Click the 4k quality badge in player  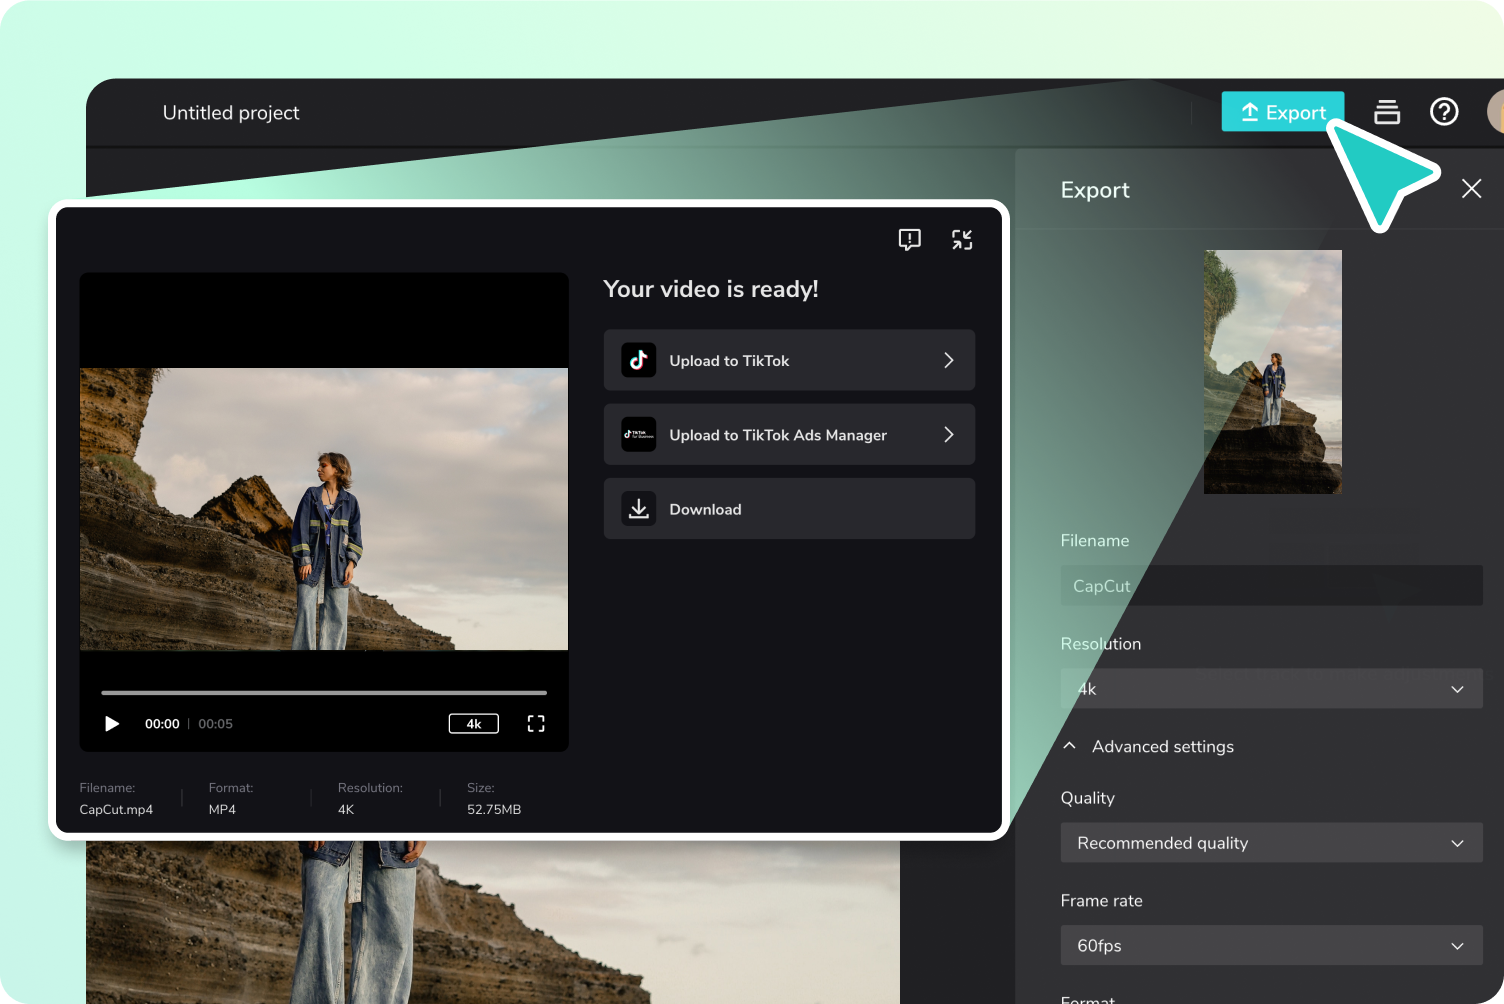474,724
